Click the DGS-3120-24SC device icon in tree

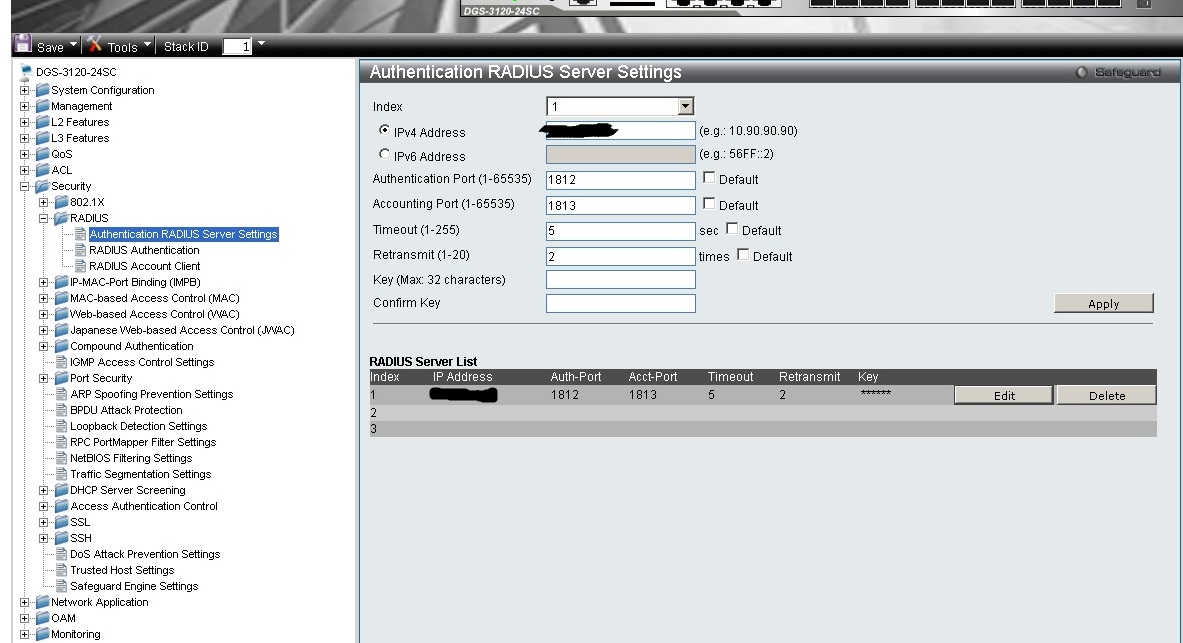point(26,72)
